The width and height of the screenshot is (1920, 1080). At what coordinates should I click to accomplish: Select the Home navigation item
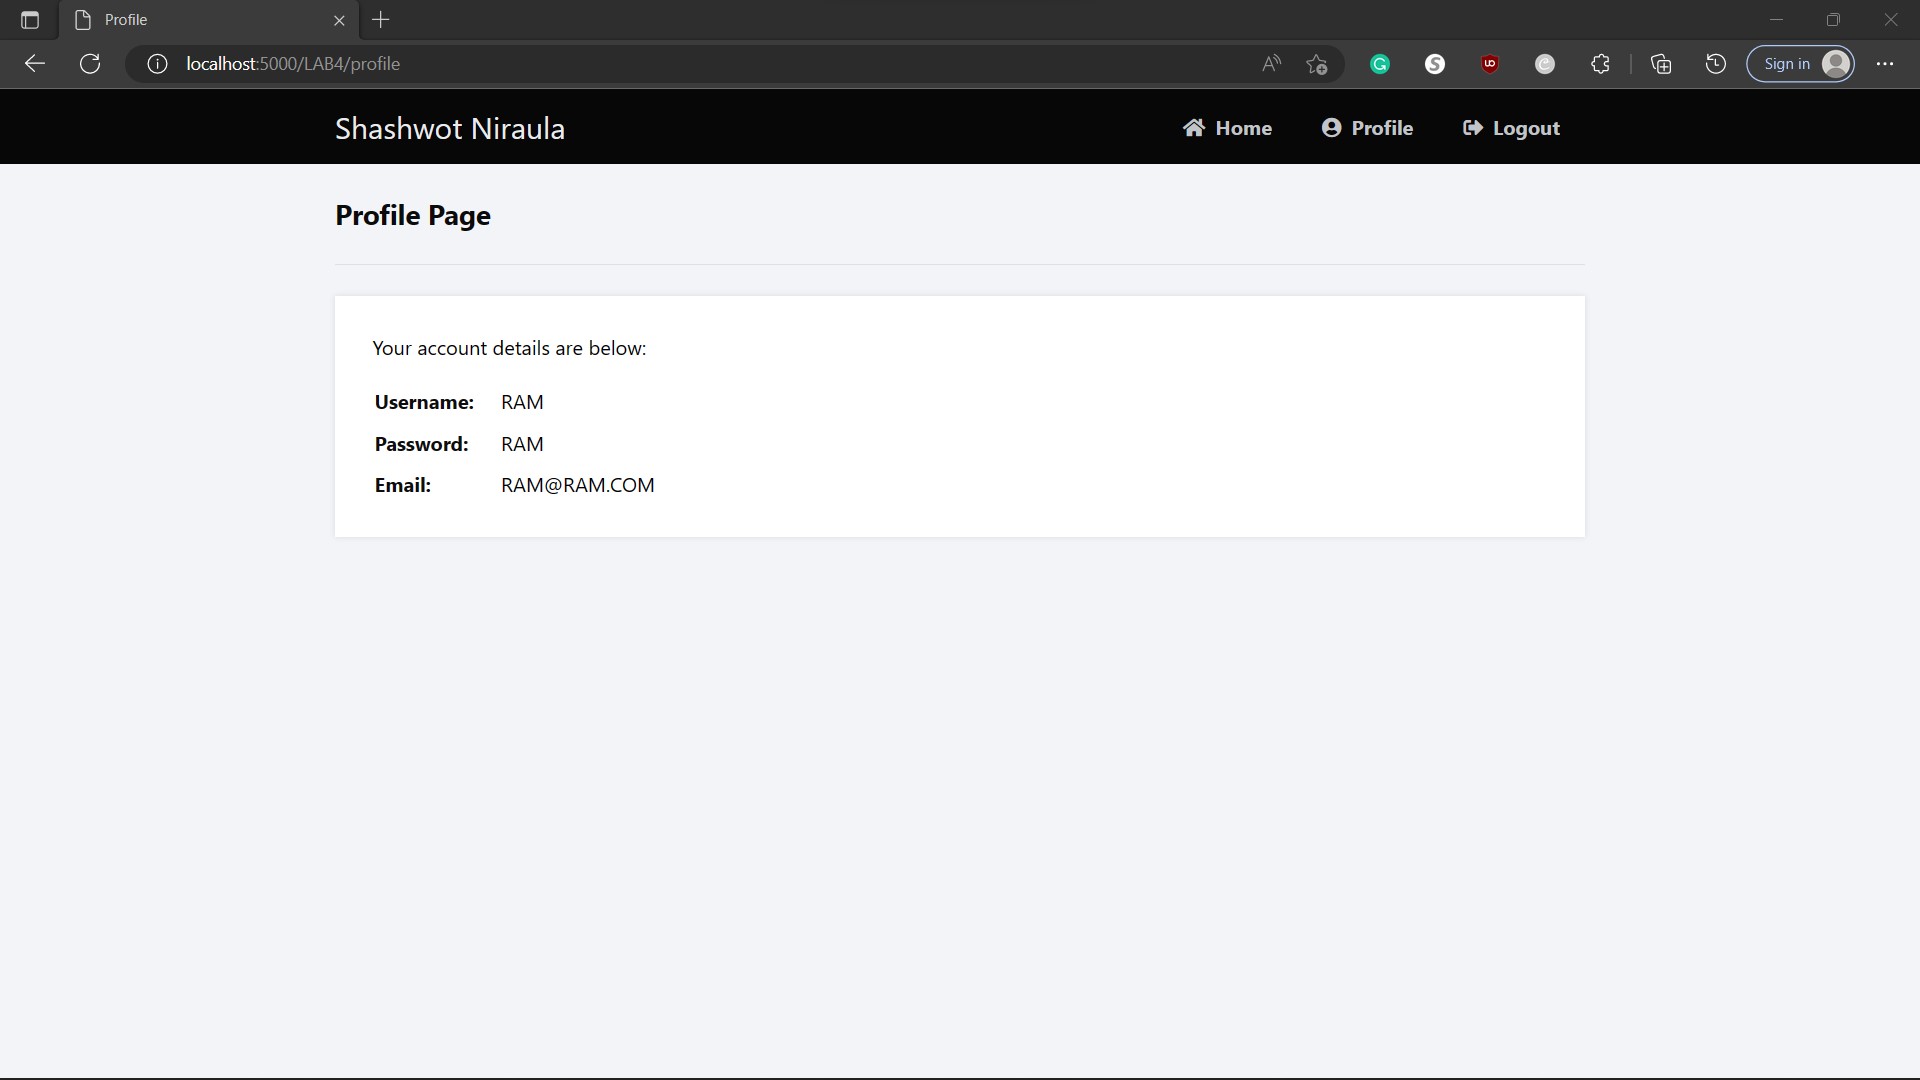[x=1227, y=127]
